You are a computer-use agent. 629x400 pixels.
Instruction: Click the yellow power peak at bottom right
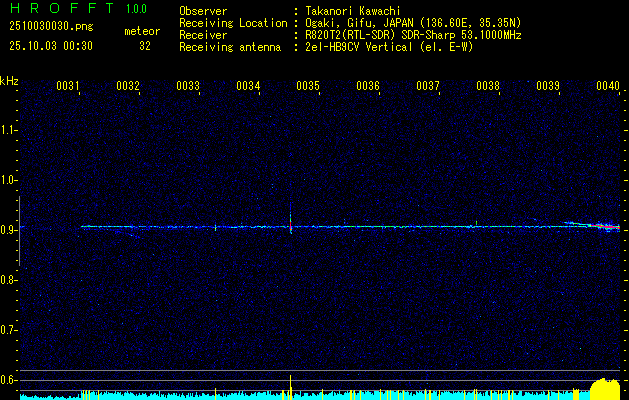tap(605, 389)
